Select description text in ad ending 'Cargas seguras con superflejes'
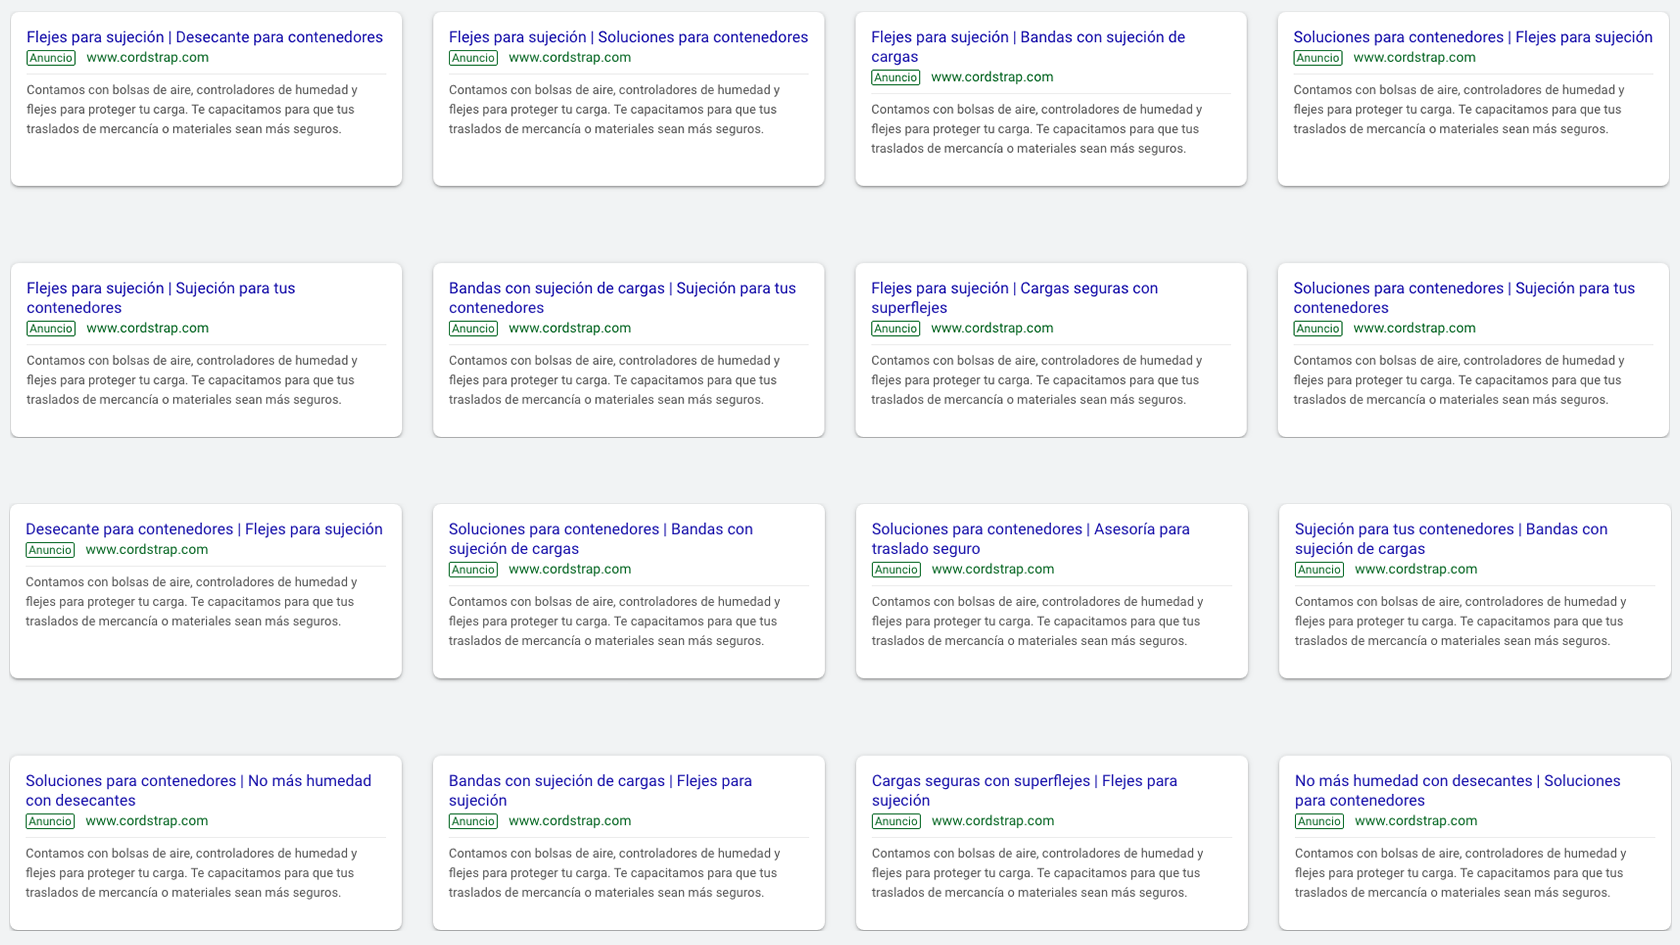The width and height of the screenshot is (1680, 945). coord(1036,380)
